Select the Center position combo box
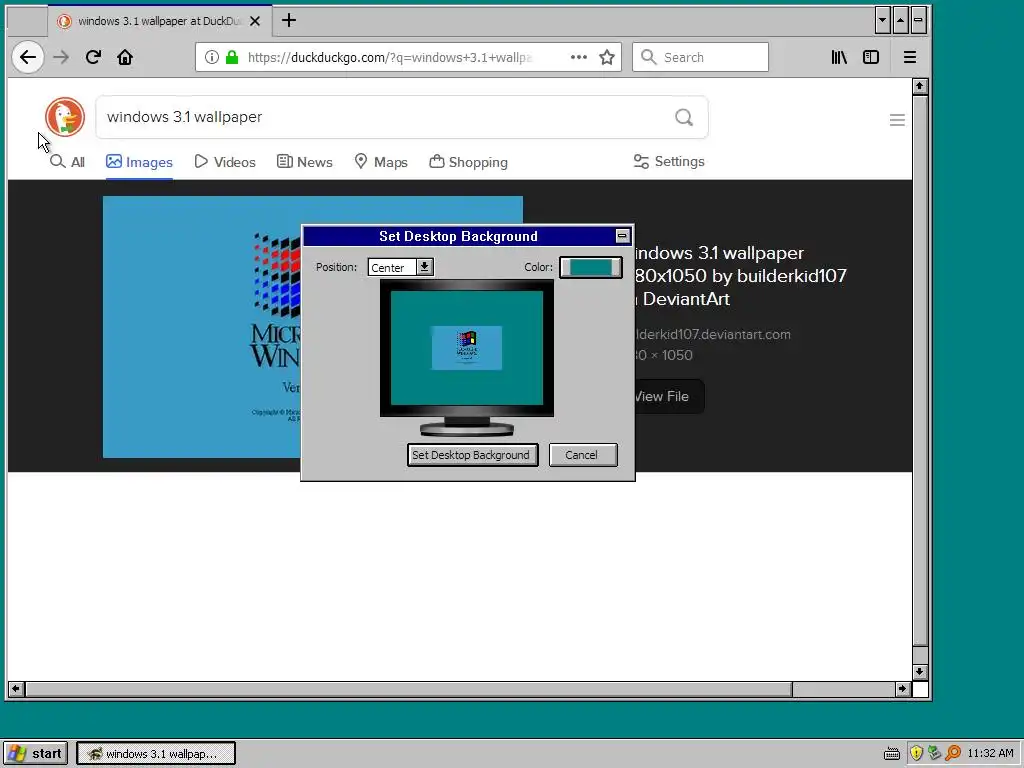Viewport: 1024px width, 768px height. click(x=400, y=267)
